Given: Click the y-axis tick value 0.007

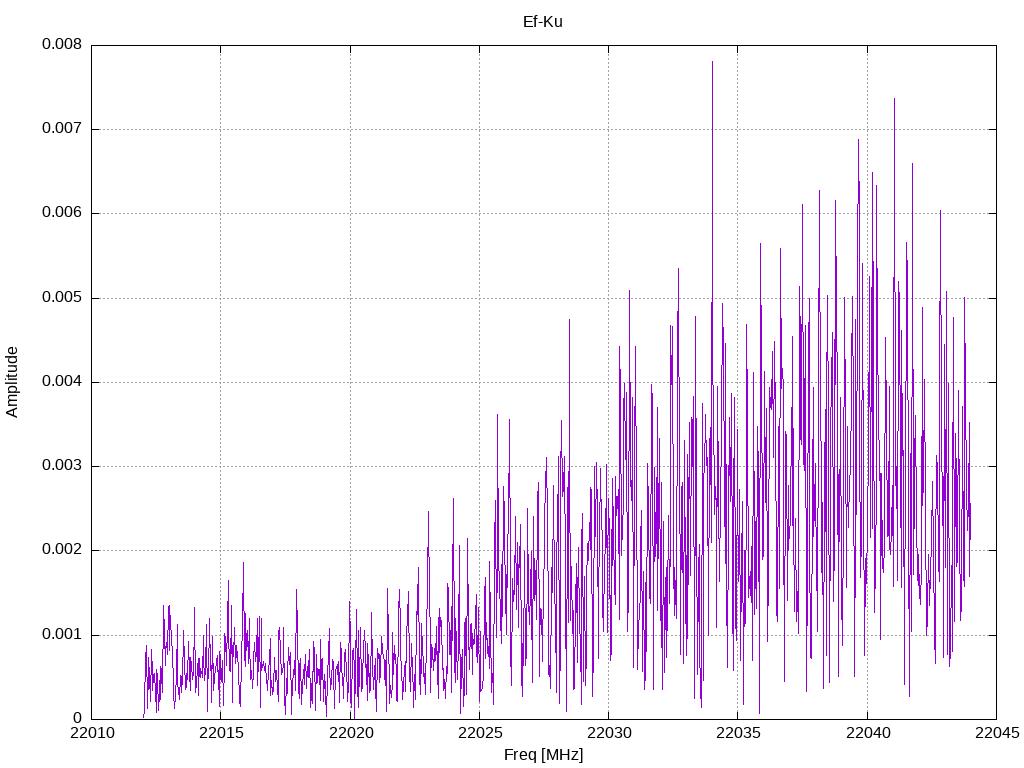Looking at the screenshot, I should pos(62,128).
